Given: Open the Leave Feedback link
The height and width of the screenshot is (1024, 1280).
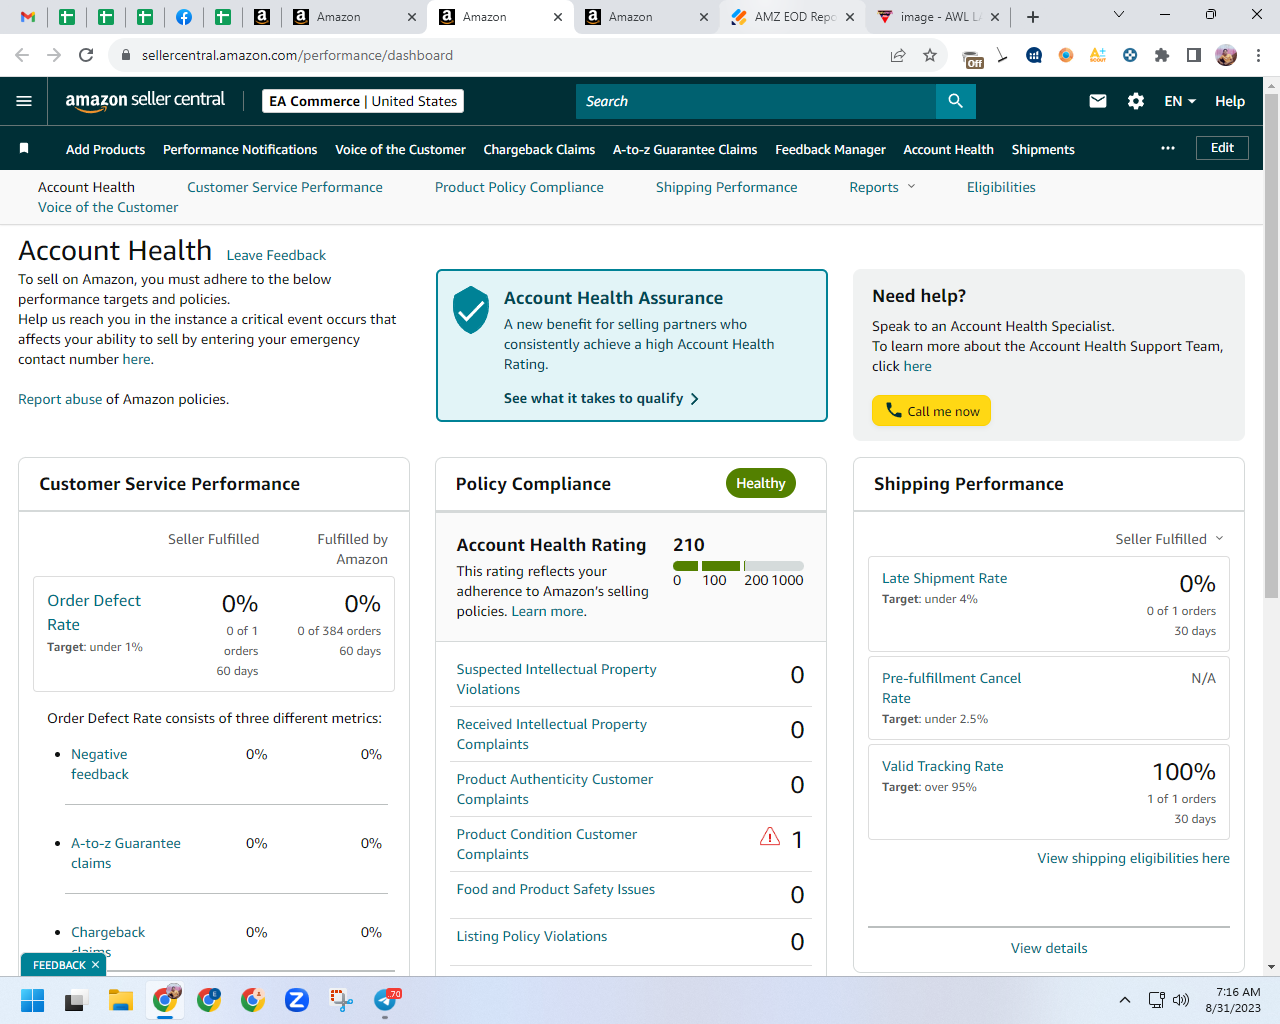Looking at the screenshot, I should (x=276, y=255).
